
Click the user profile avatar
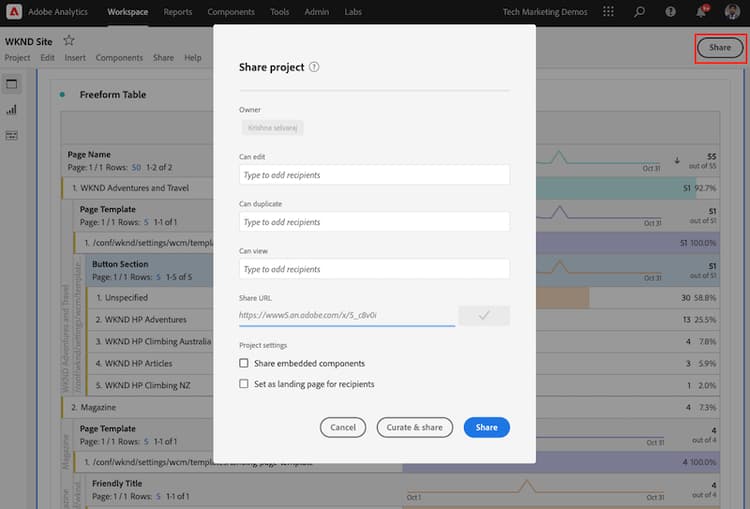(x=732, y=11)
